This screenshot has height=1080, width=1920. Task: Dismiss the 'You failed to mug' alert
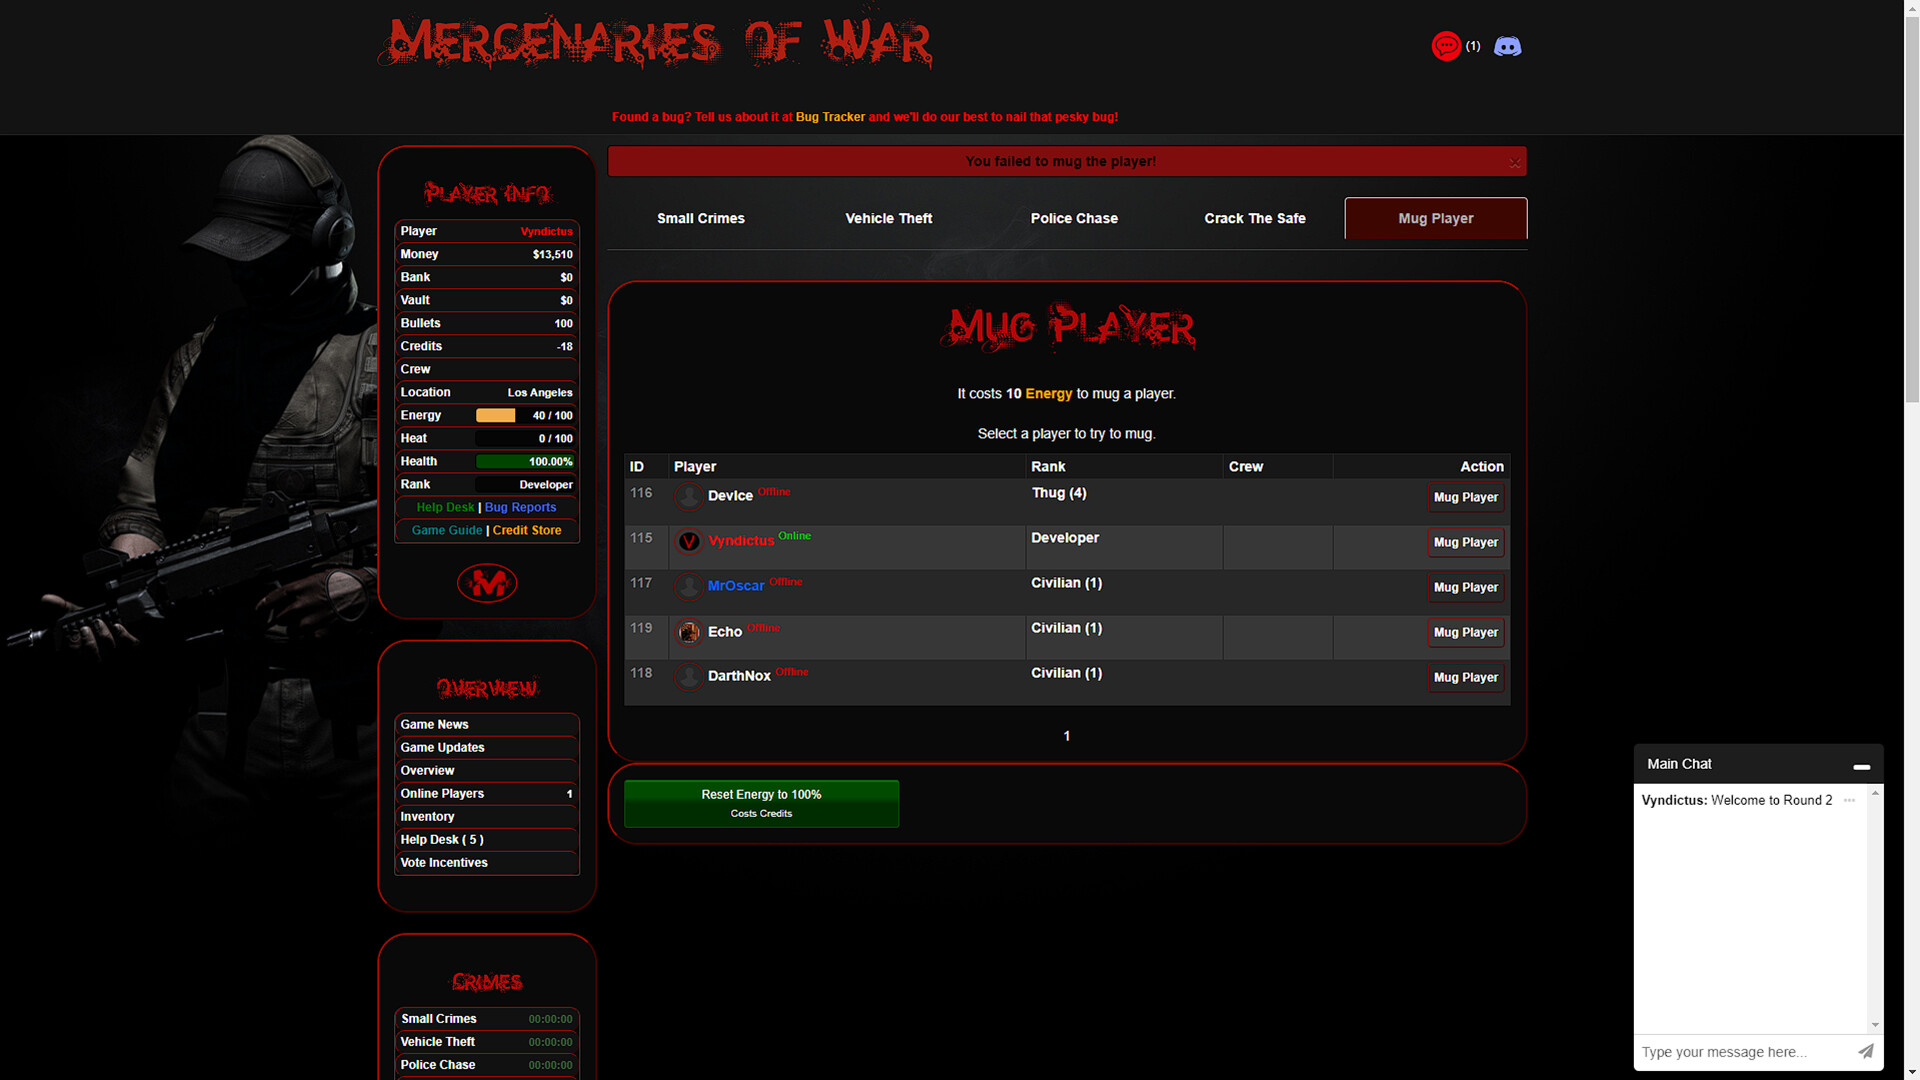[x=1514, y=161]
